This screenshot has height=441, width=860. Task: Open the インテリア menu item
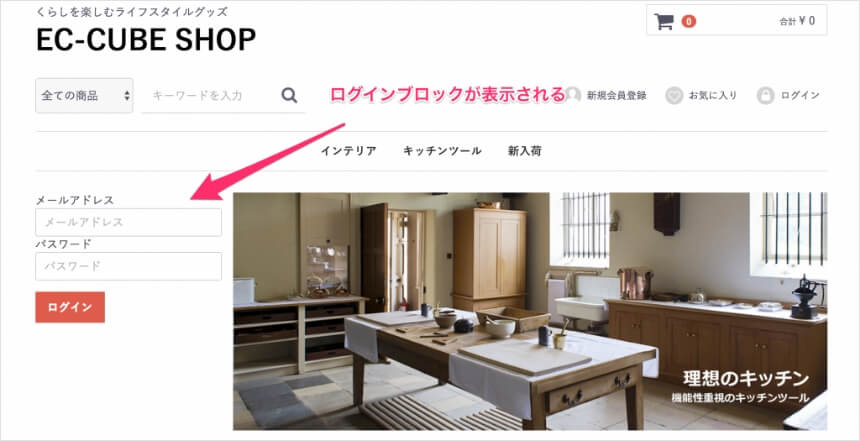point(349,151)
